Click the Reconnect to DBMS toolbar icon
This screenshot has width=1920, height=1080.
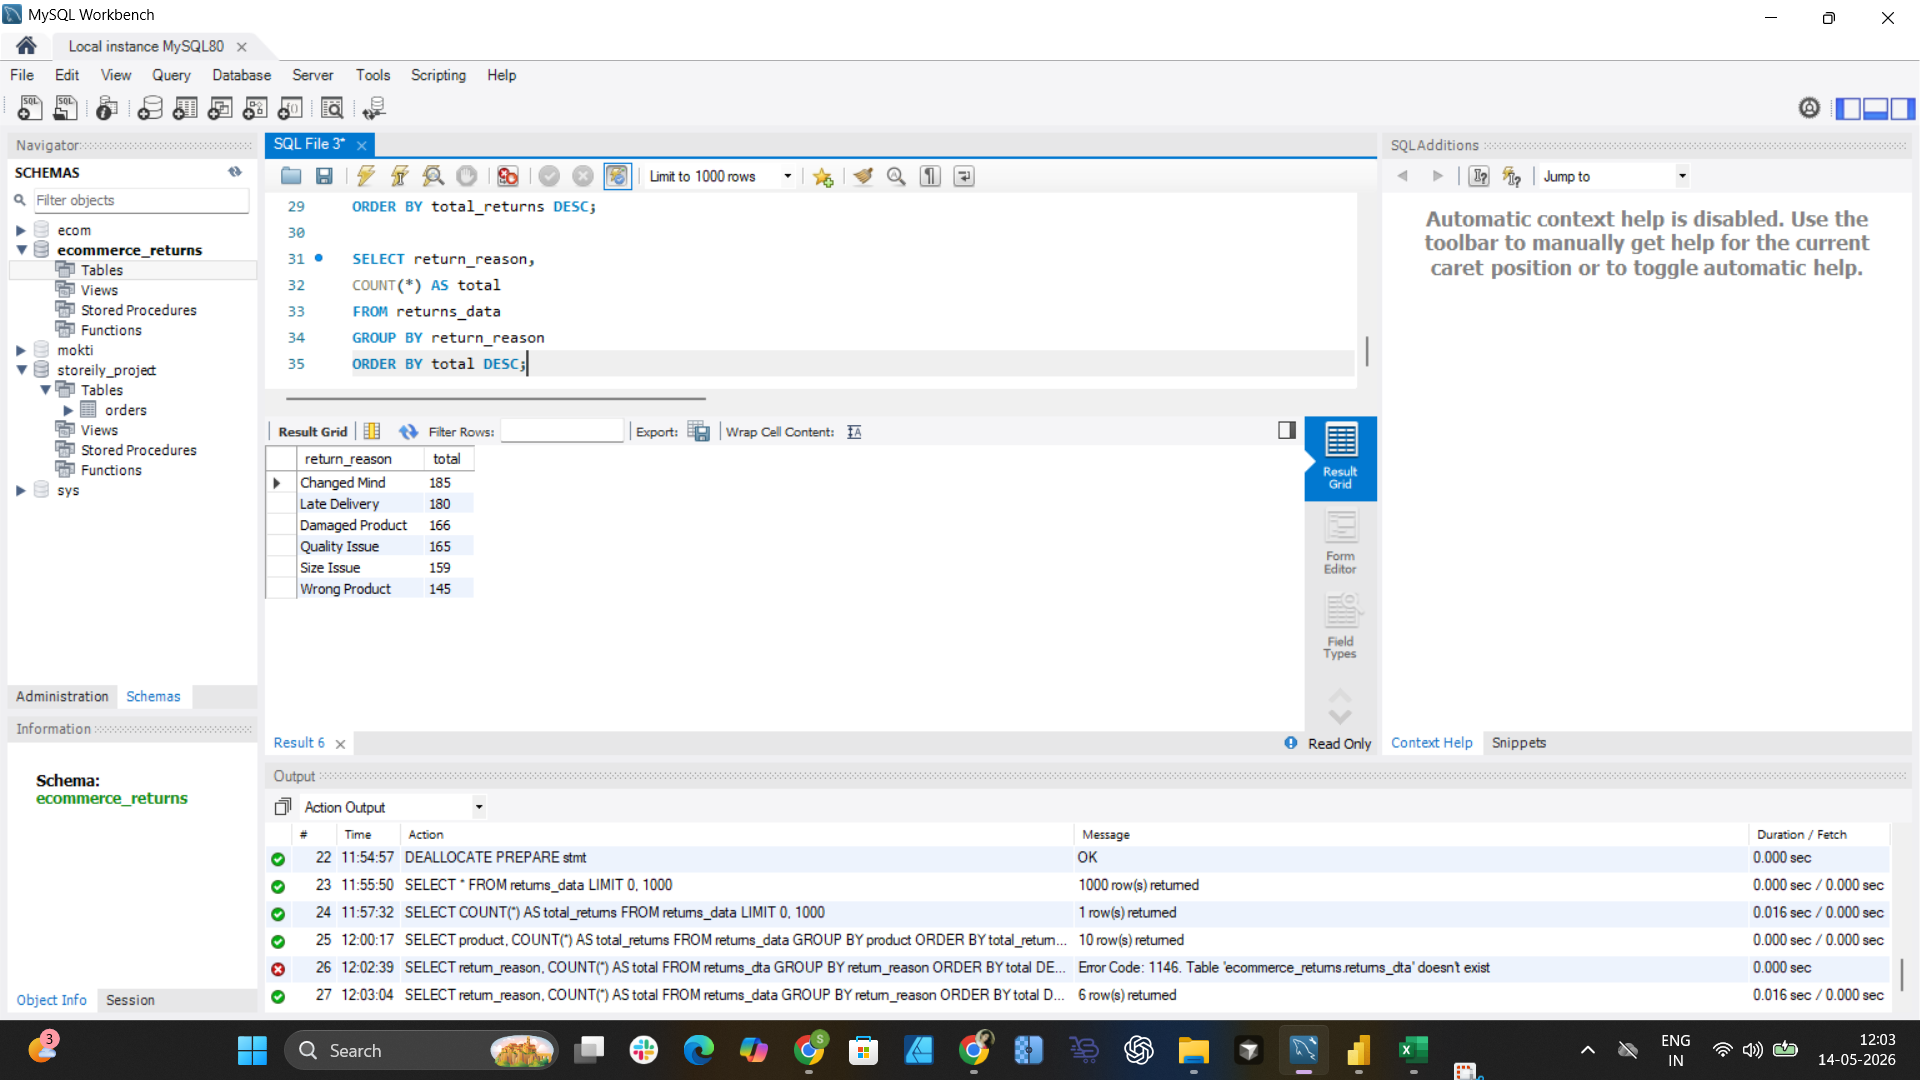[374, 108]
